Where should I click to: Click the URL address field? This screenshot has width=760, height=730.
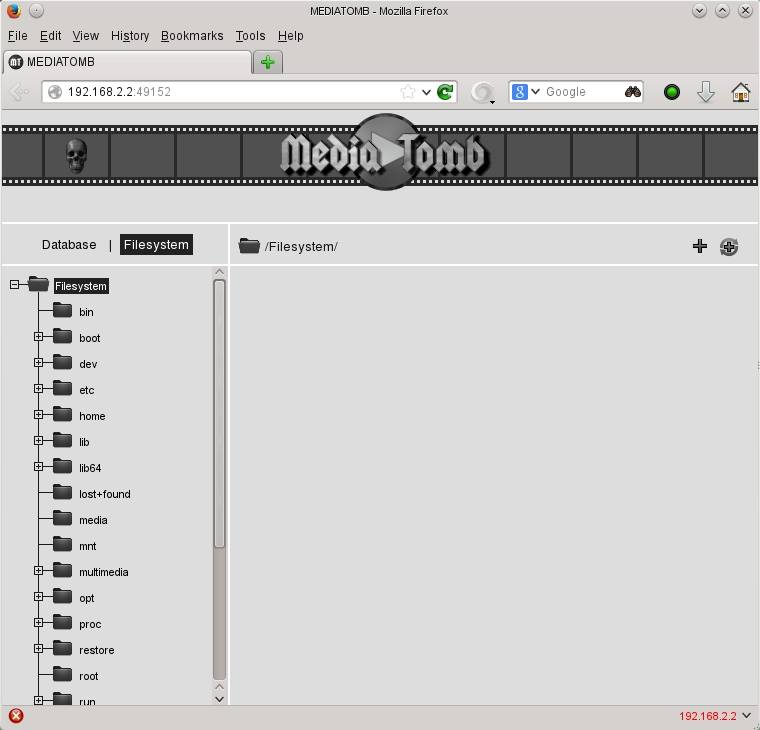230,92
